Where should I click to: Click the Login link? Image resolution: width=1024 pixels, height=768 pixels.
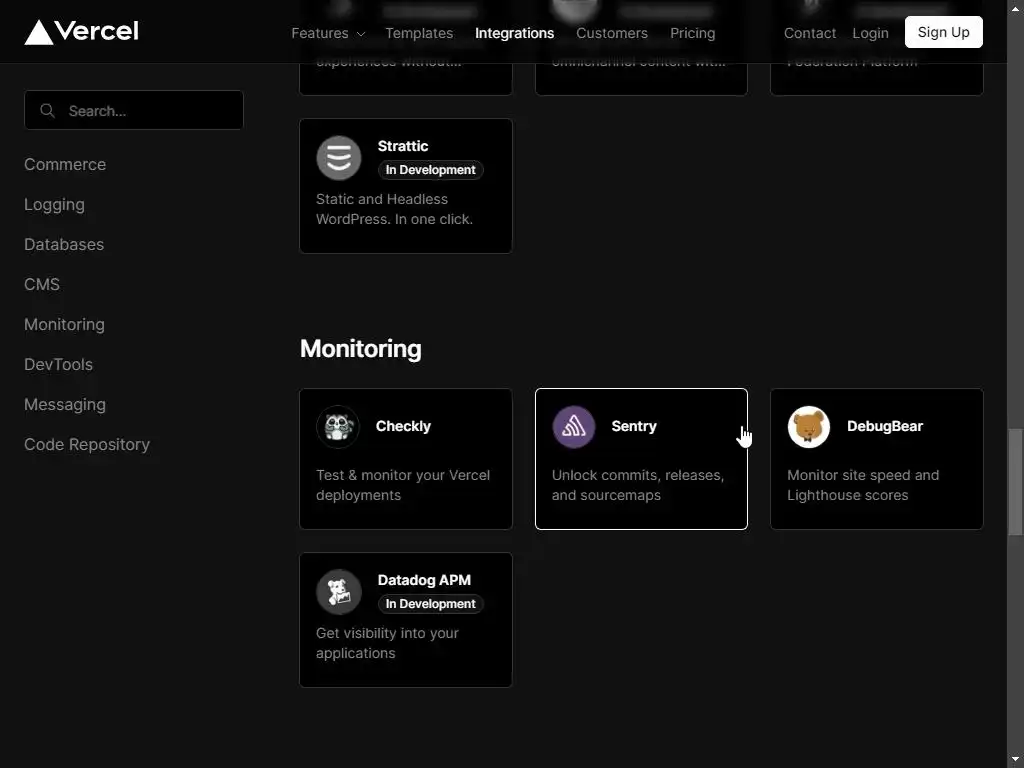[x=870, y=33]
